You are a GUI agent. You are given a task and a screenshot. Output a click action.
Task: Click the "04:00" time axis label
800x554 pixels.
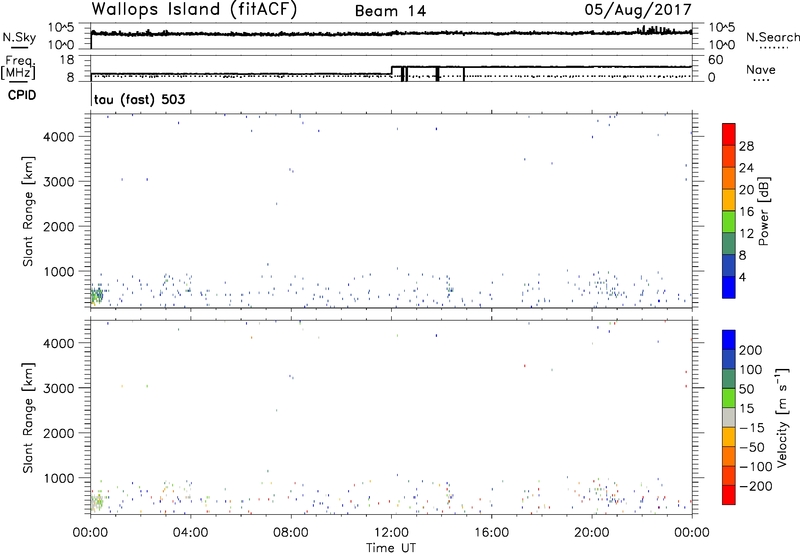pyautogui.click(x=190, y=533)
